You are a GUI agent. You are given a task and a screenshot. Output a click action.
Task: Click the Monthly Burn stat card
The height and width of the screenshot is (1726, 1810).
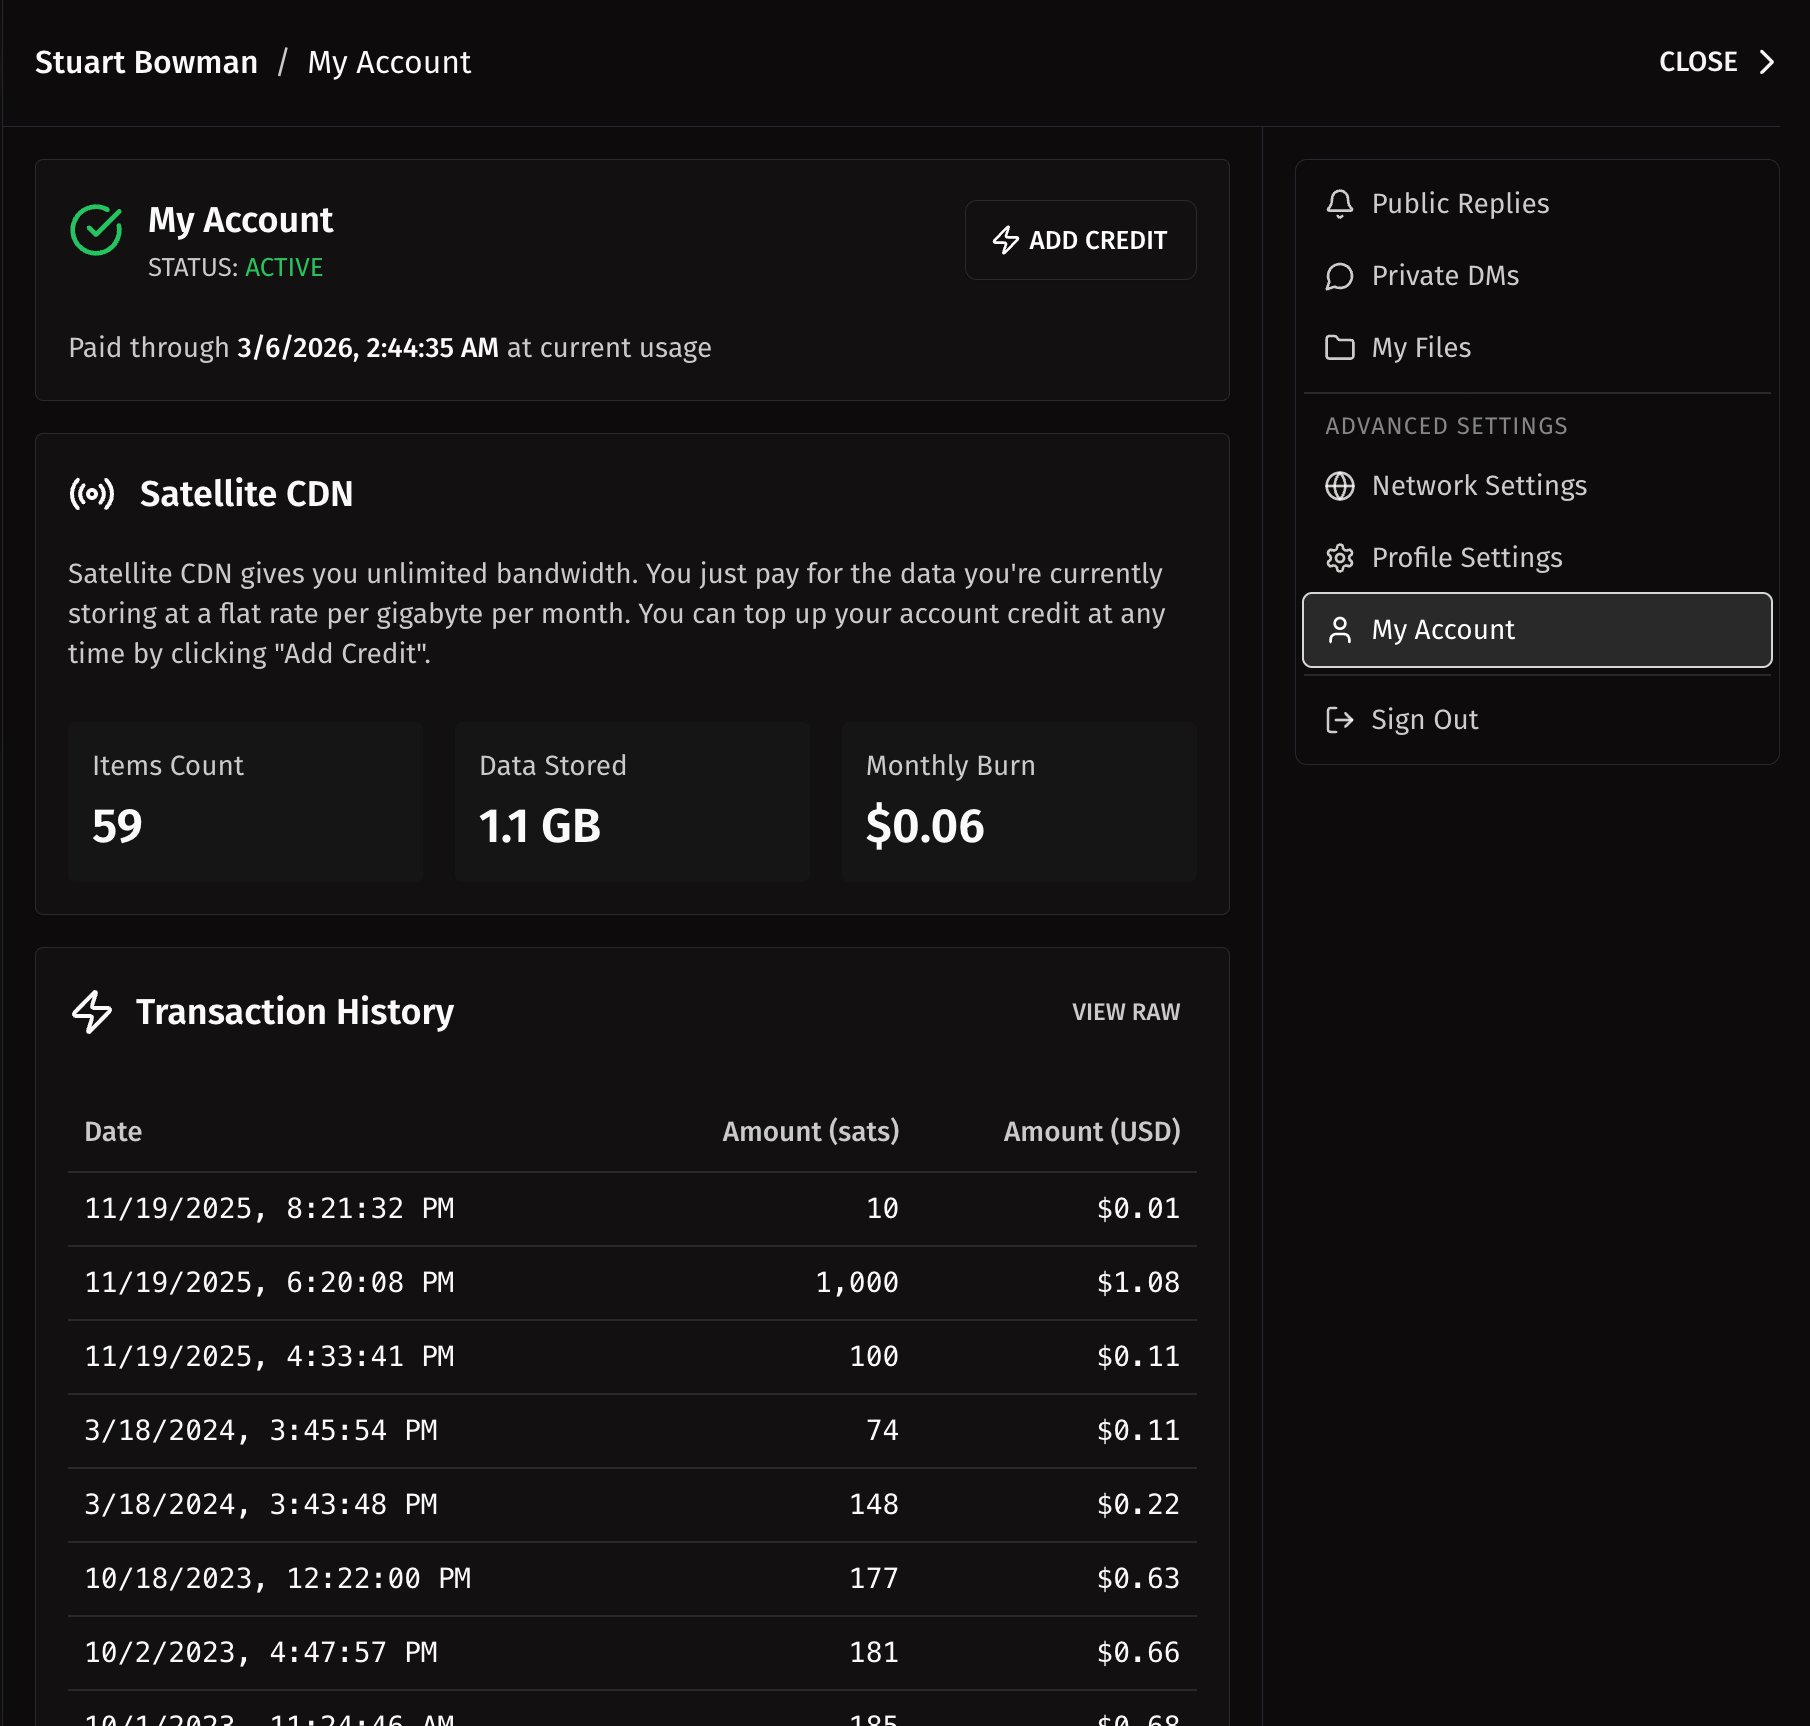[x=1018, y=802]
